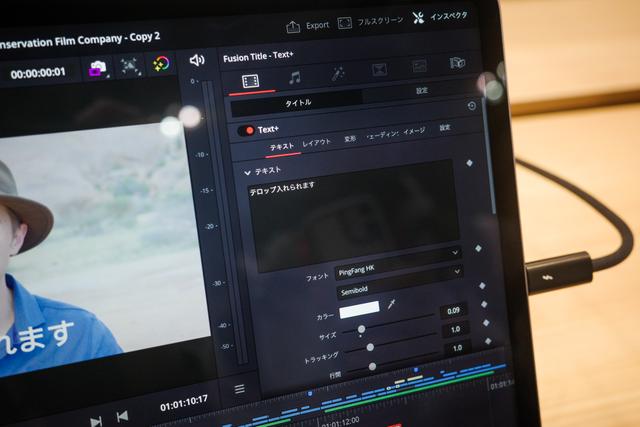Viewport: 640px width, 427px height.
Task: Open the レイアウト sub-tab
Action: (x=316, y=142)
